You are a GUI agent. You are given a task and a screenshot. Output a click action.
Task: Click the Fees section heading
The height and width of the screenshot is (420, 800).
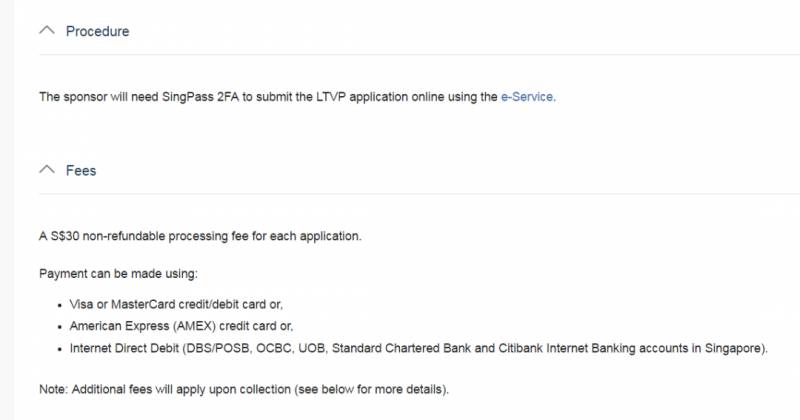pyautogui.click(x=81, y=171)
